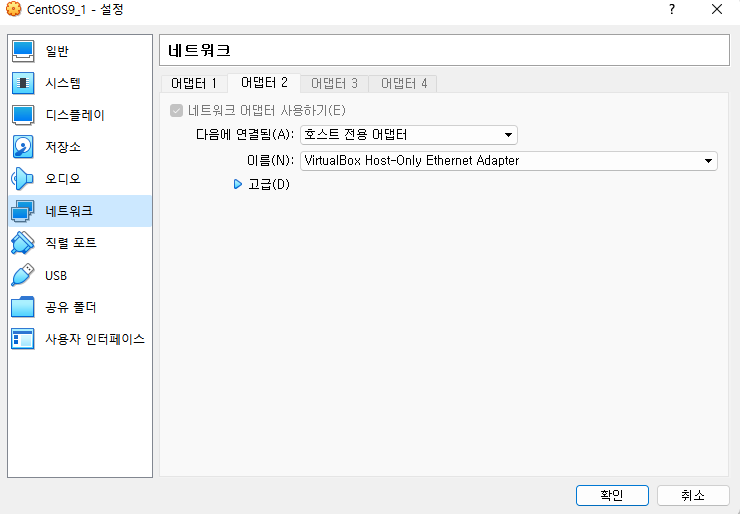Click the VirtualBox app icon in title bar

point(13,9)
